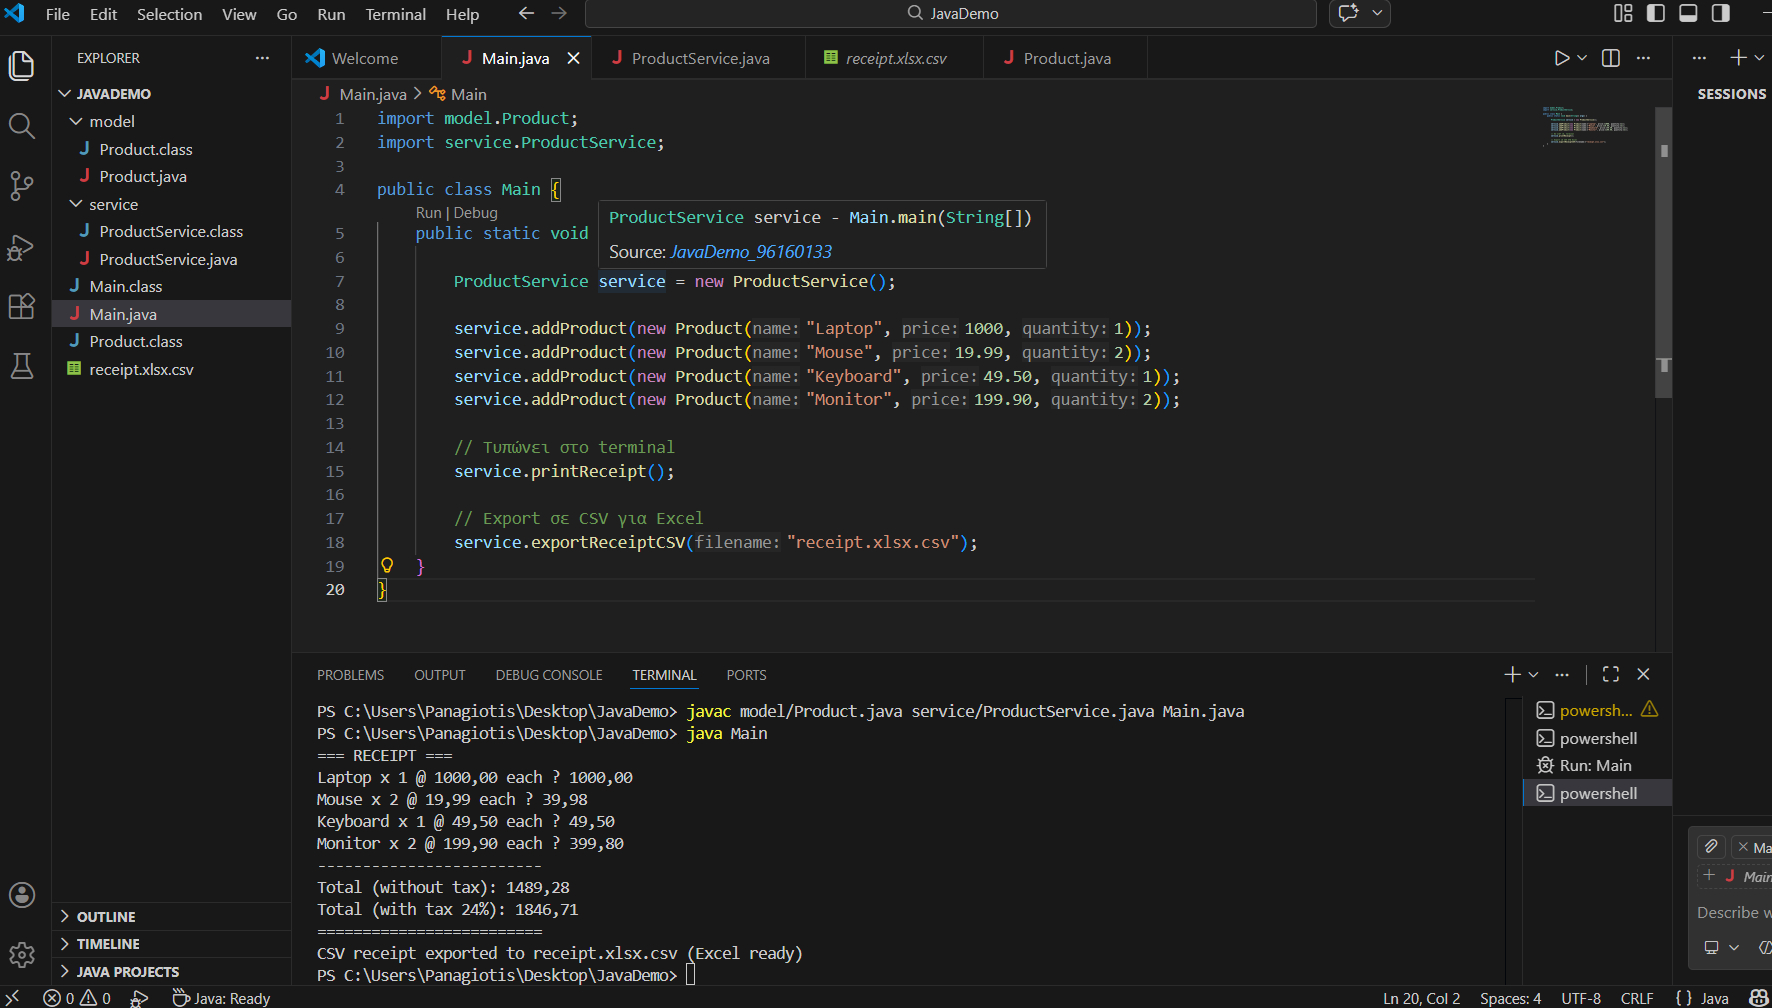
Task: Click Ln 20, Col 2 status entry
Action: pyautogui.click(x=1421, y=998)
